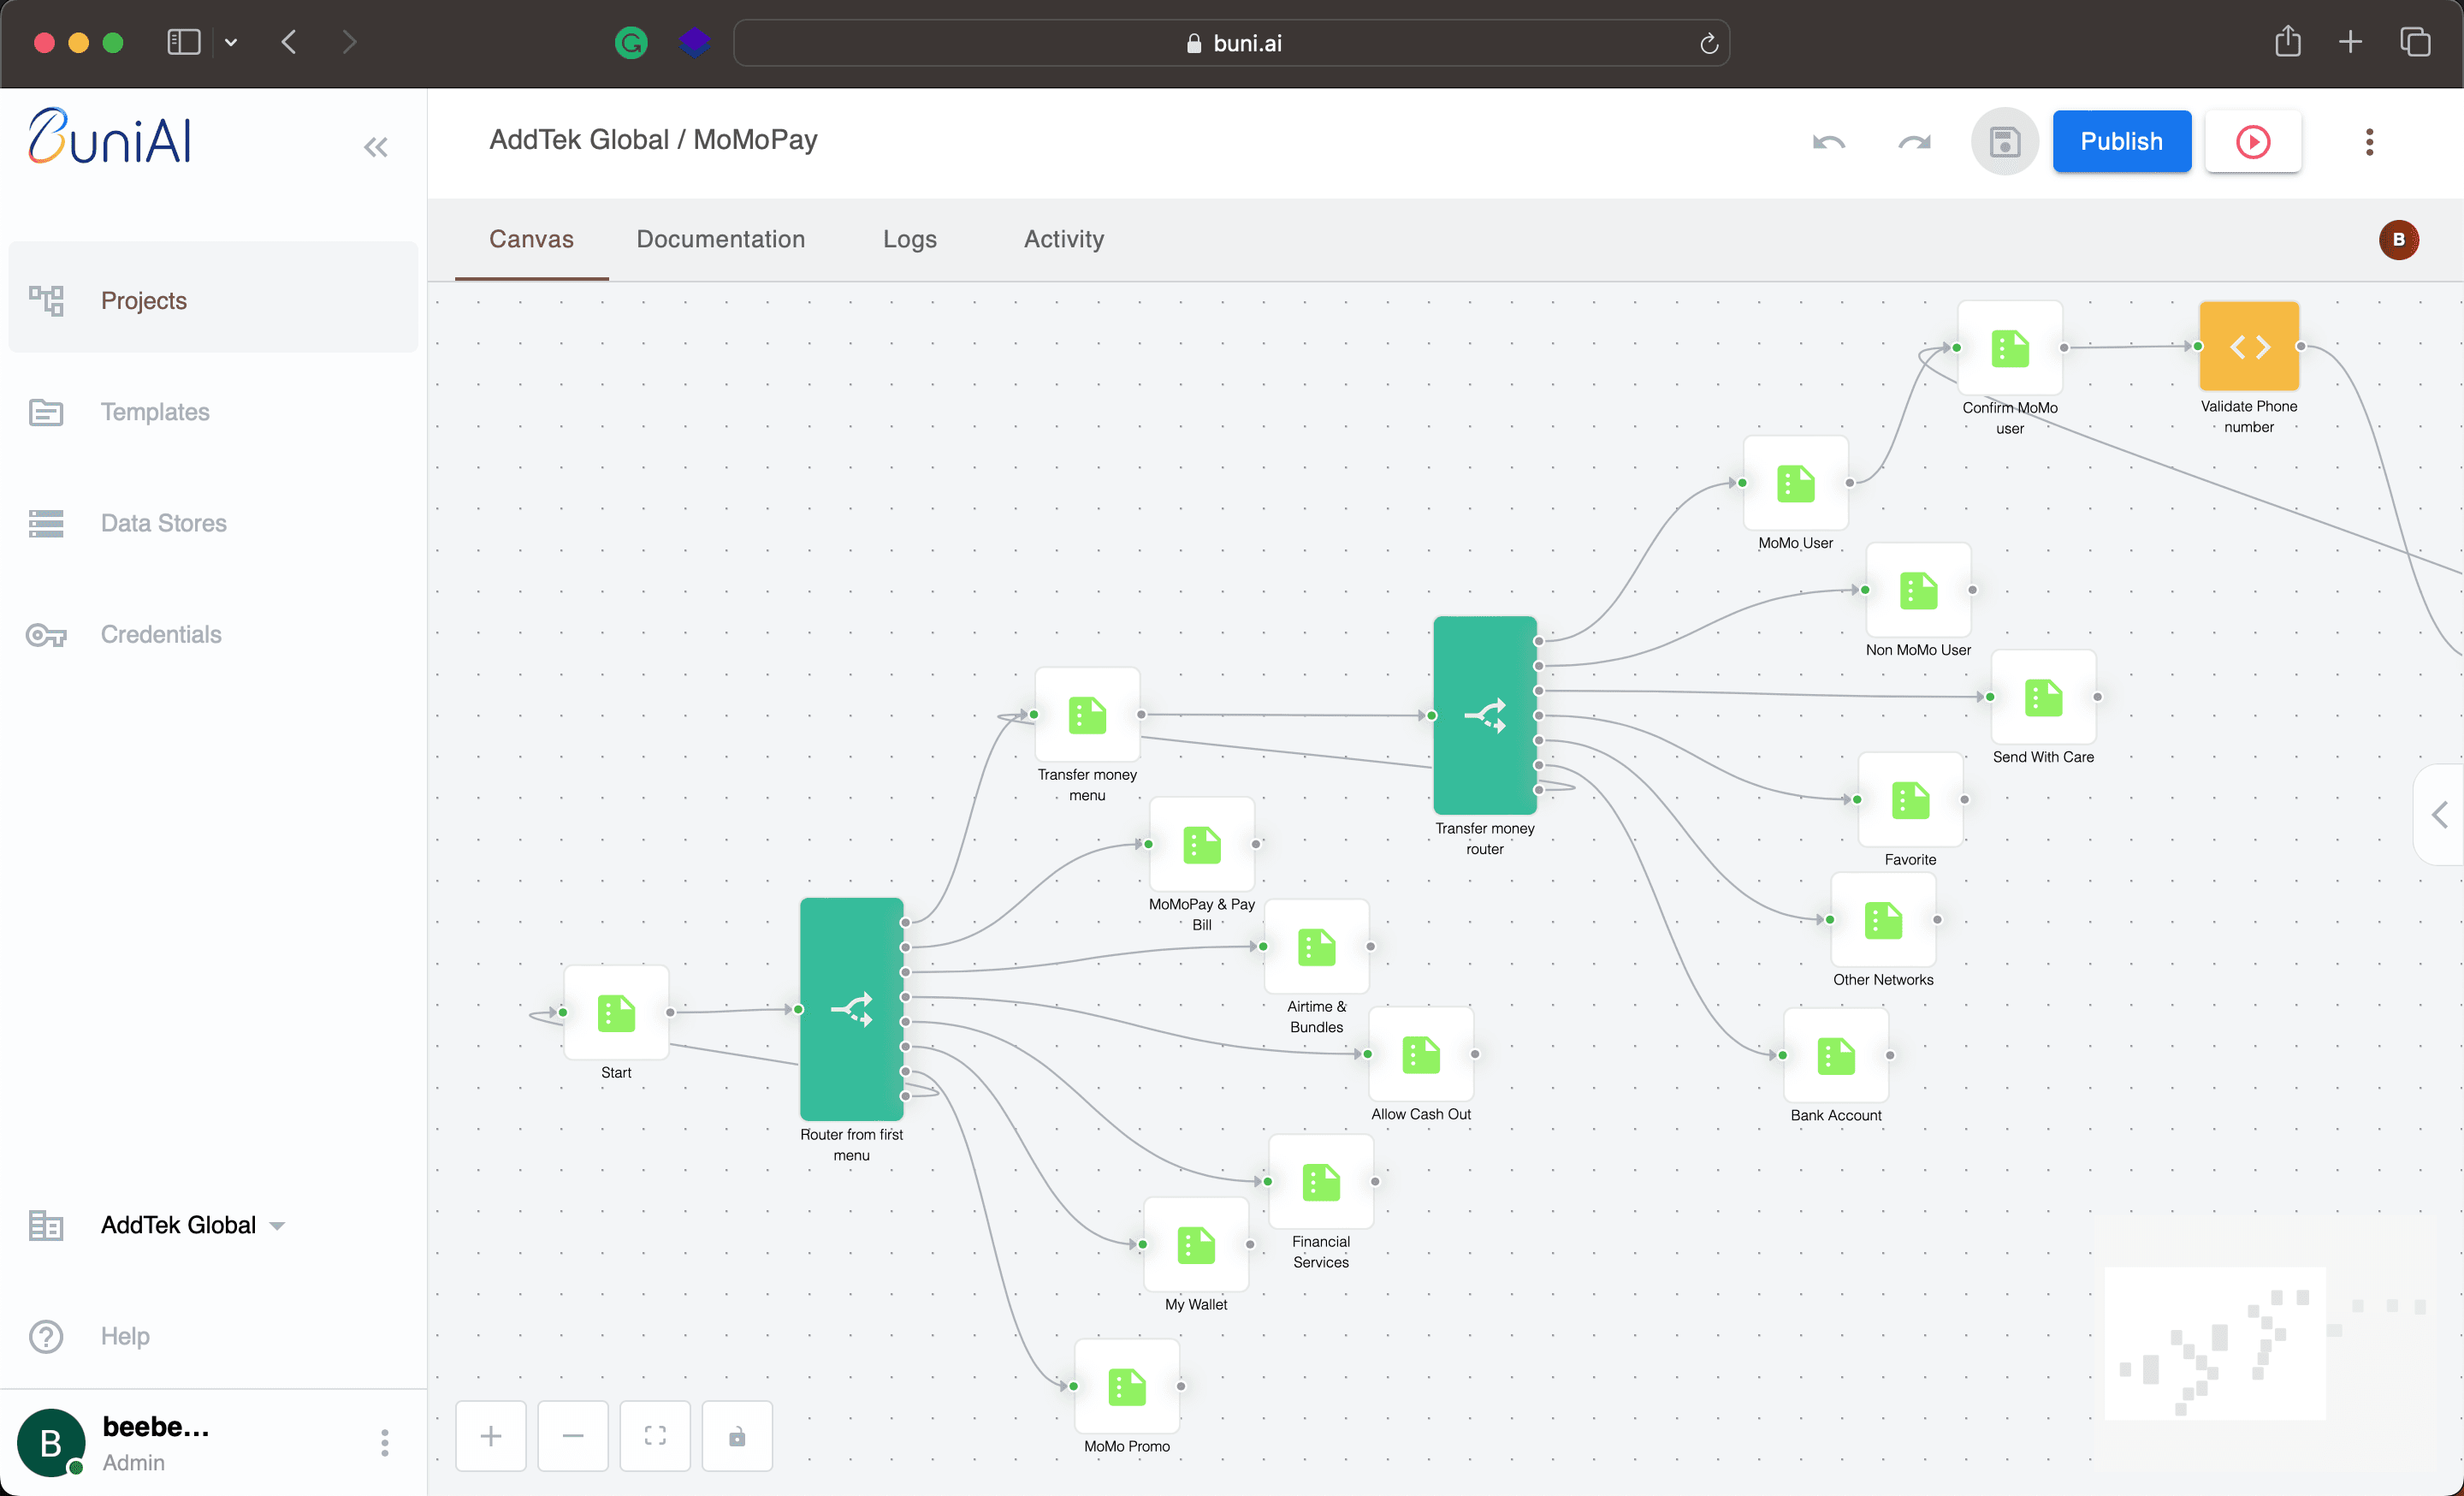The image size is (2464, 1496).
Task: Switch to the Canvas tab
Action: 531,239
